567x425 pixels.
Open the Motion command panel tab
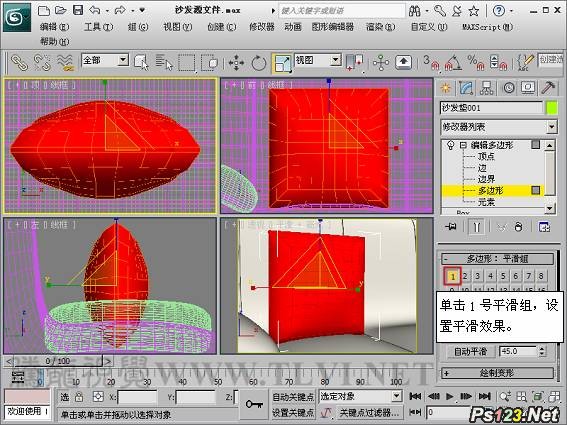click(508, 88)
